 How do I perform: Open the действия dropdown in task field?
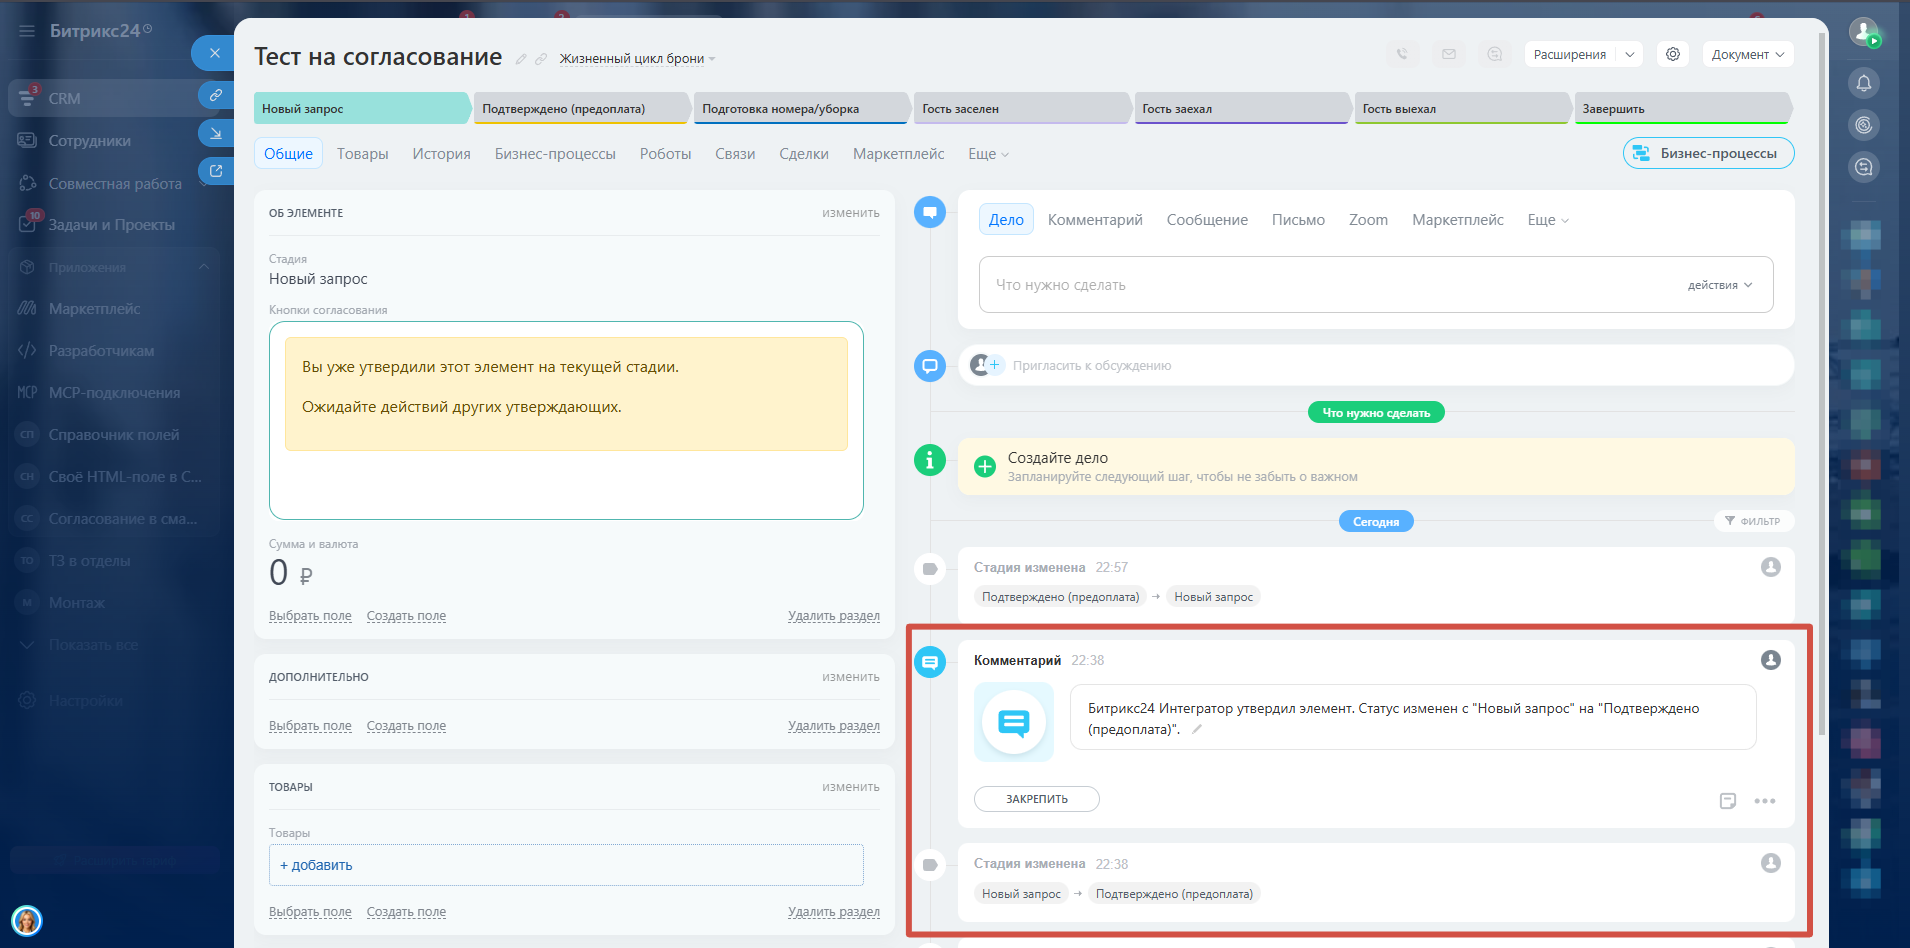coord(1719,285)
